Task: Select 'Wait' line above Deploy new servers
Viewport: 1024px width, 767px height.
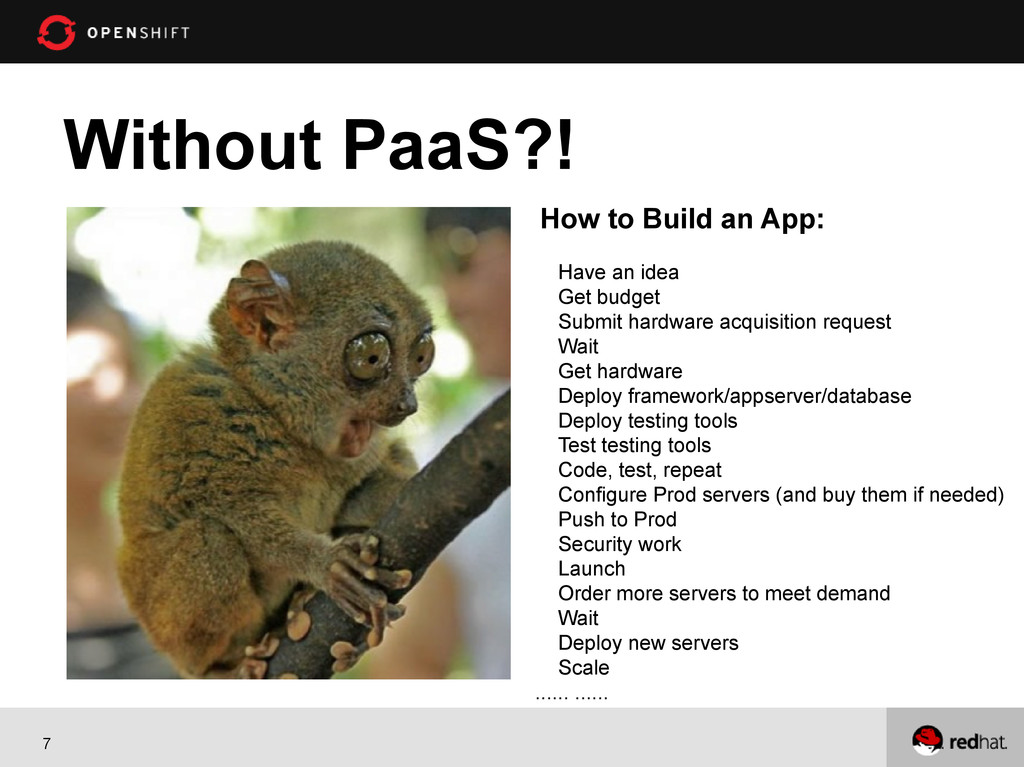Action: pos(578,618)
